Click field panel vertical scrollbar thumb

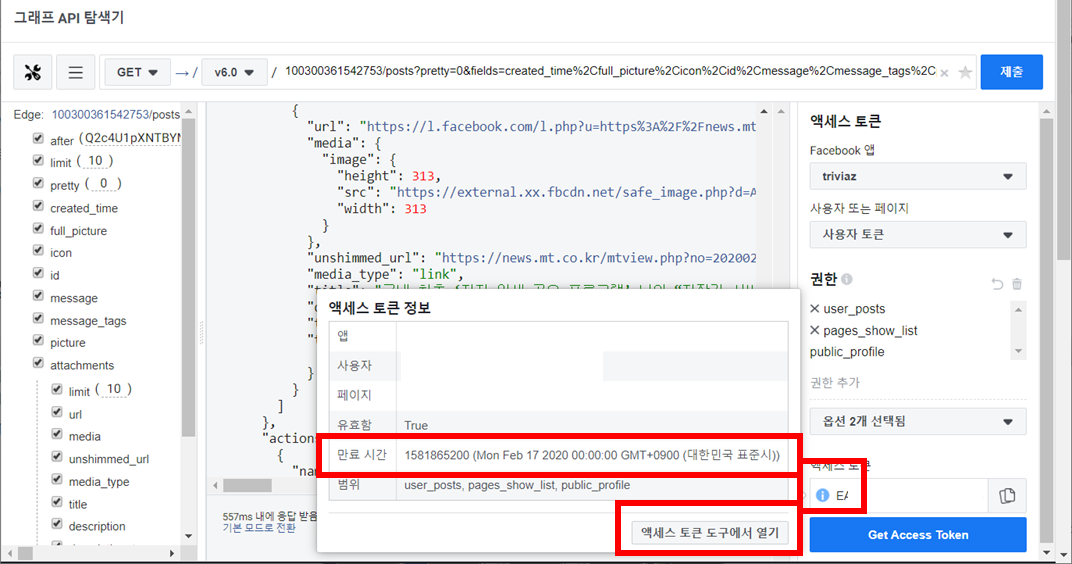tap(189, 277)
